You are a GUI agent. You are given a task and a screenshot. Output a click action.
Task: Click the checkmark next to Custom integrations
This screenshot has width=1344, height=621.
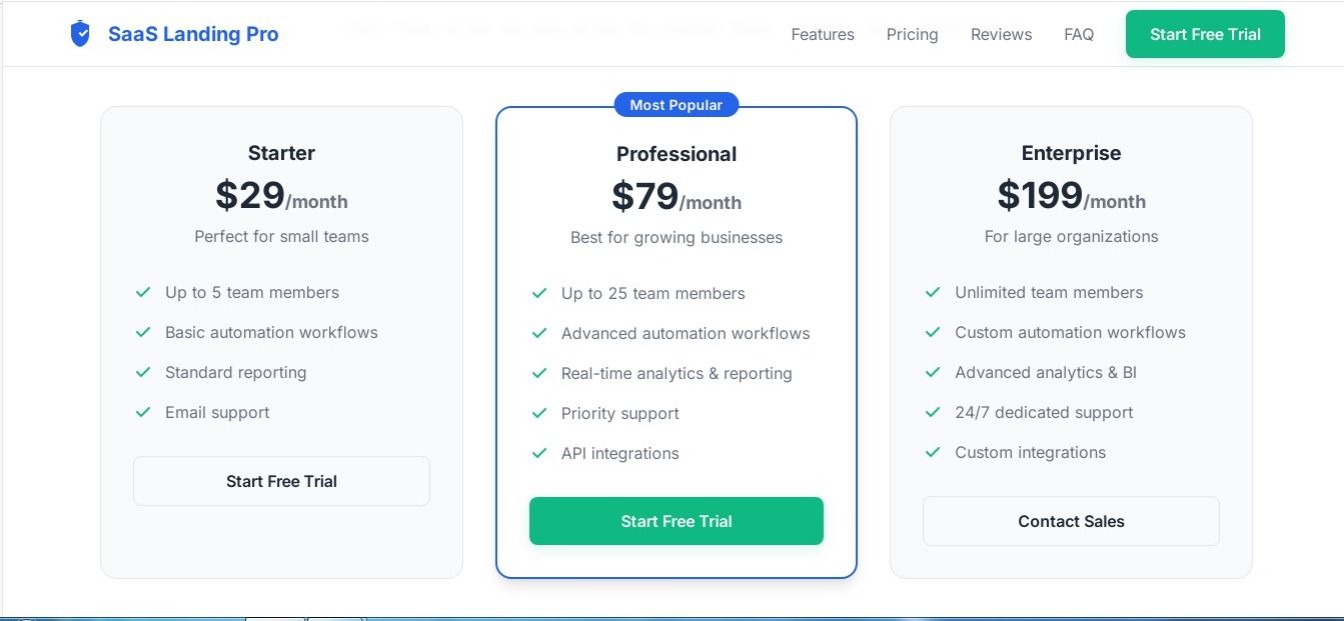[x=933, y=452]
